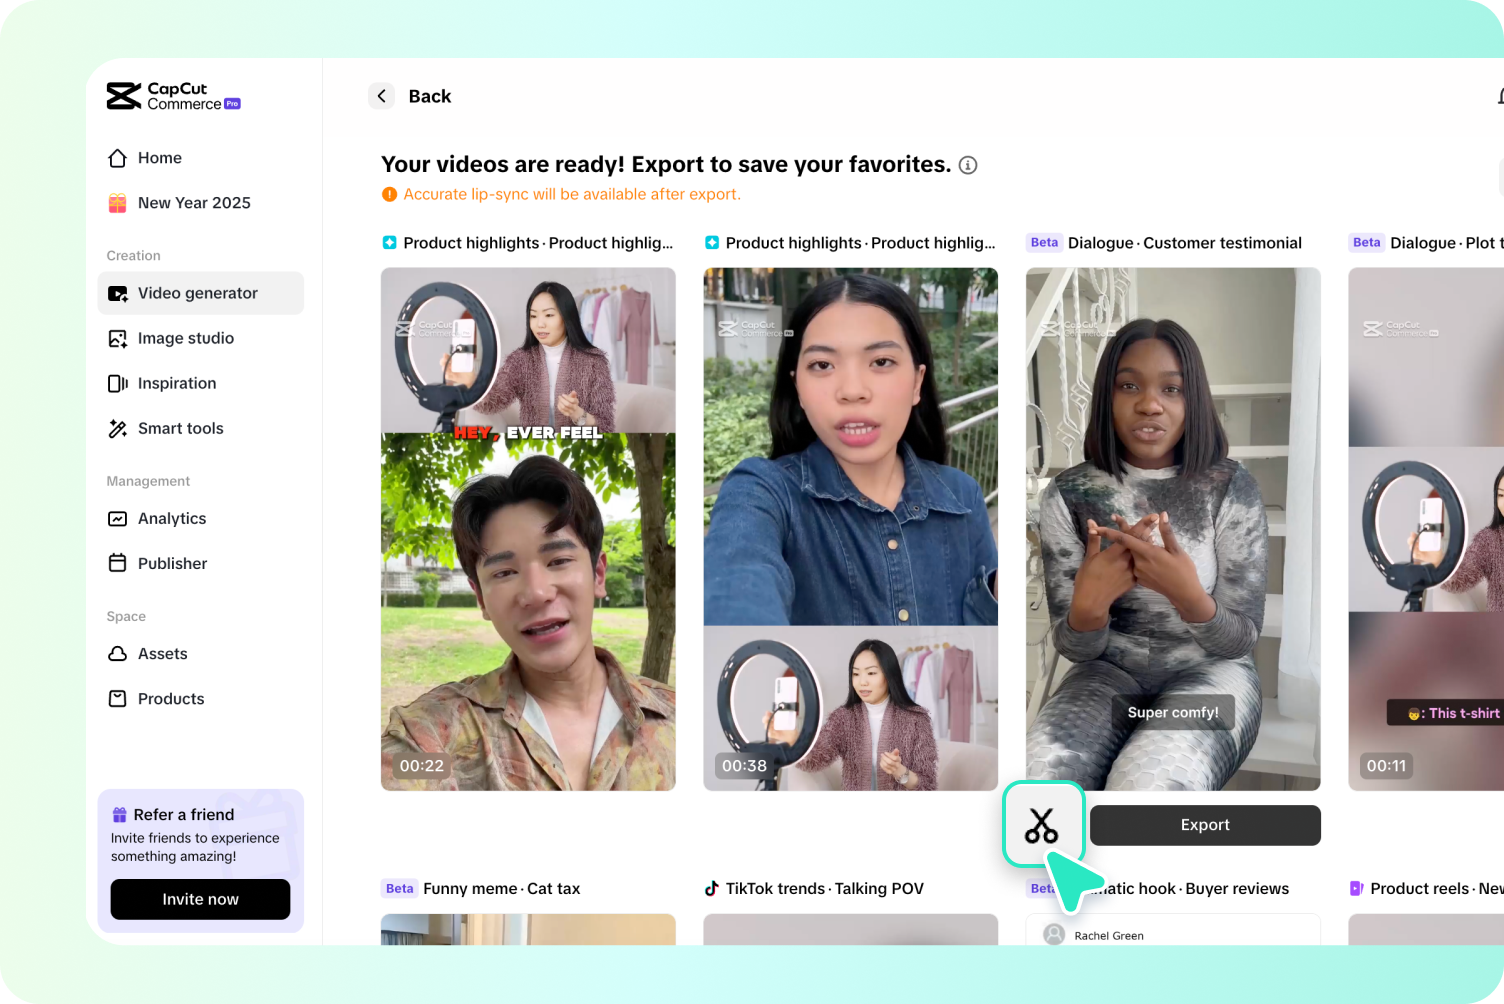The width and height of the screenshot is (1504, 1004).
Task: Click the 'Your videos are ready!' heading
Action: pos(666,165)
